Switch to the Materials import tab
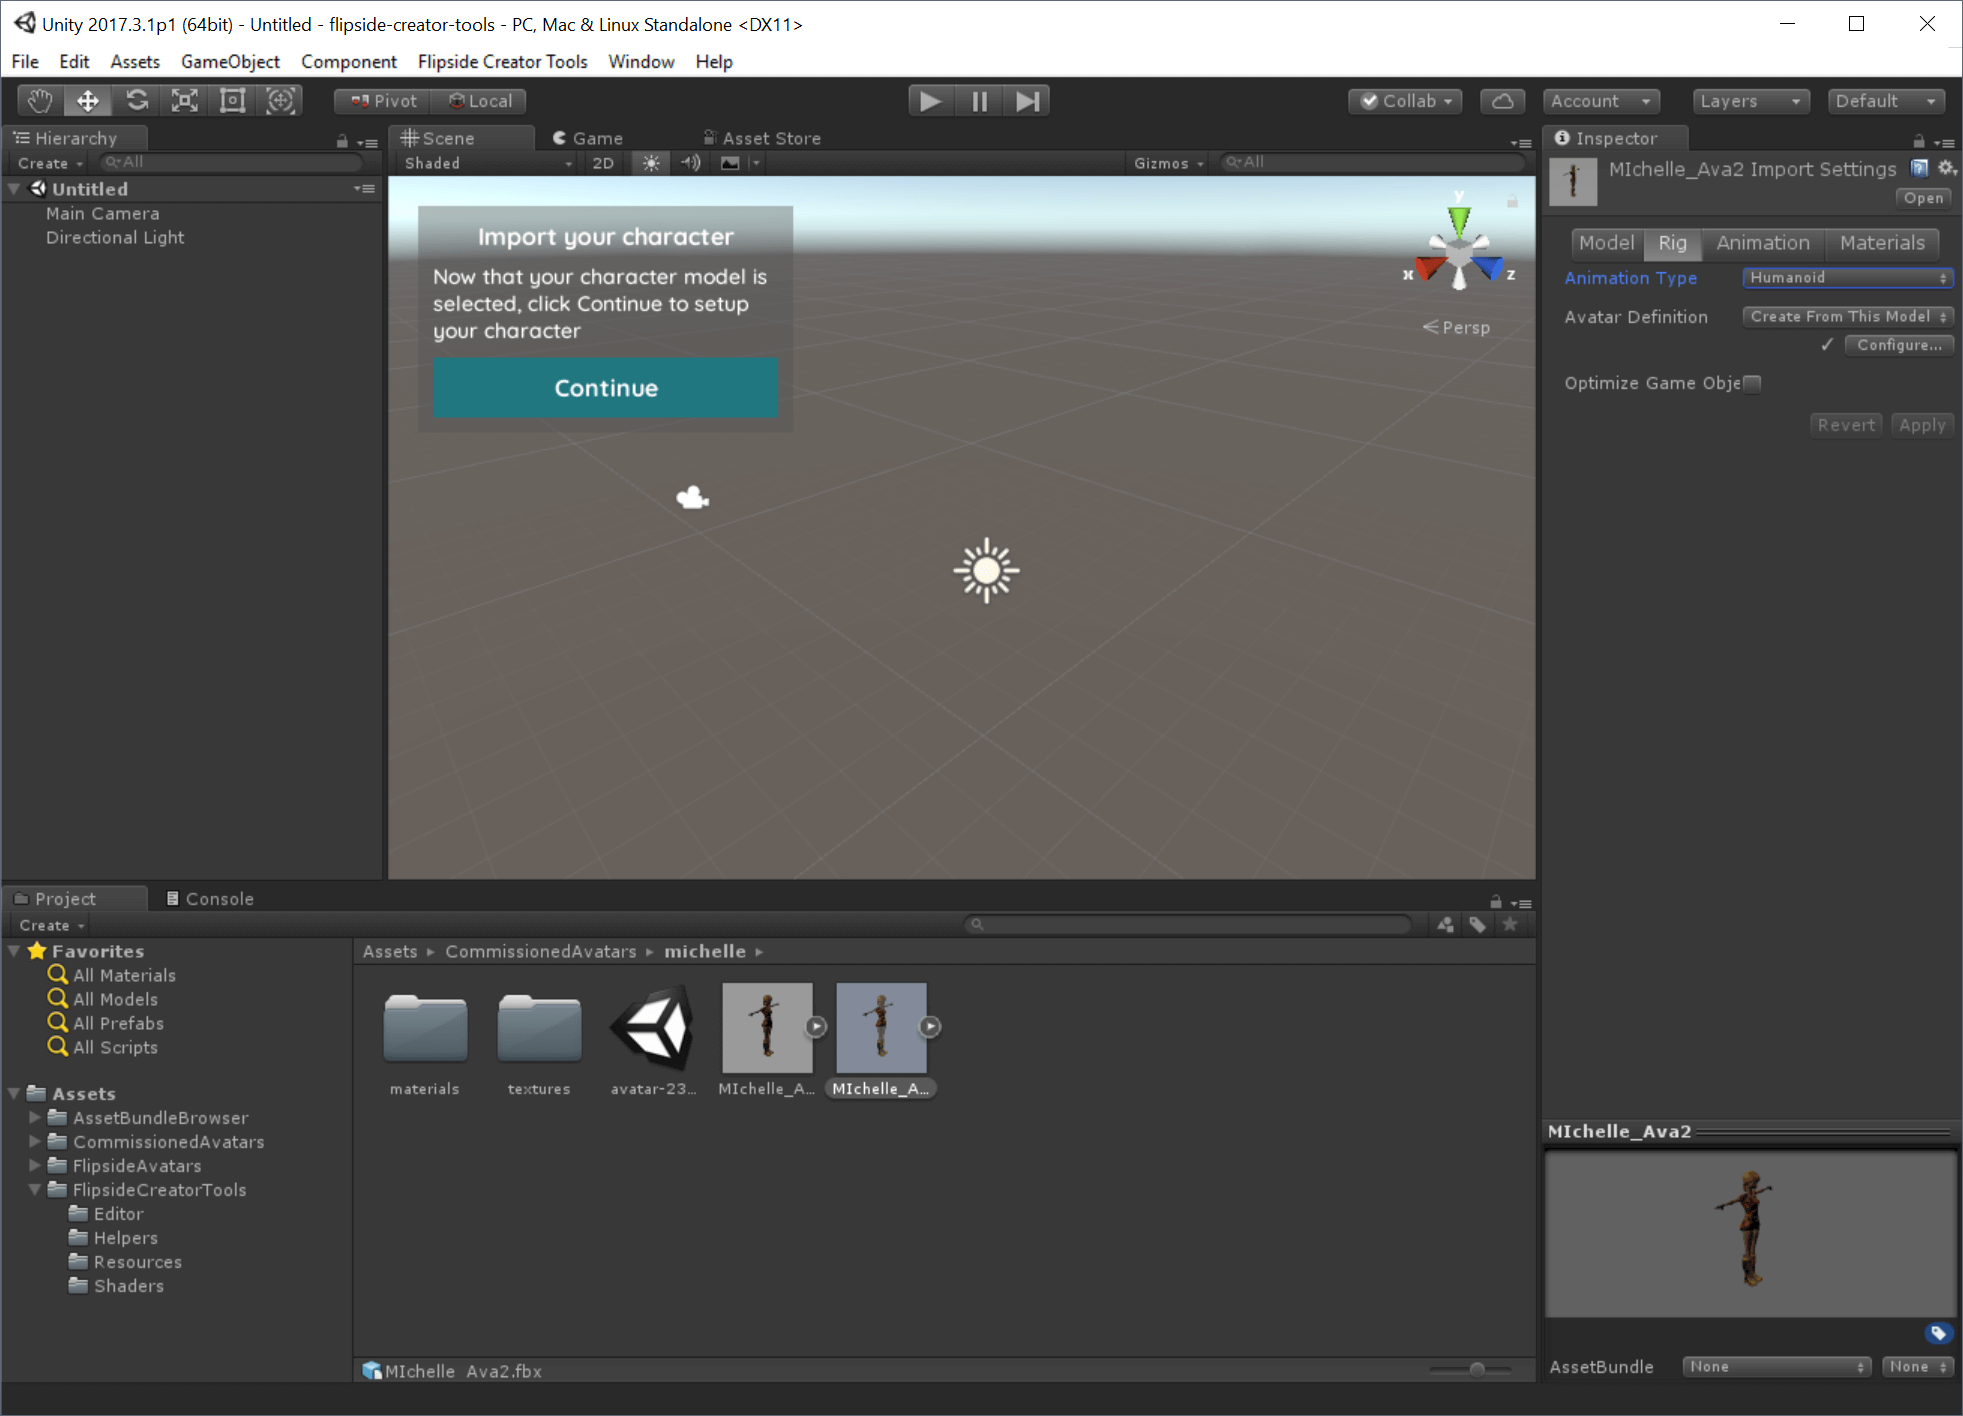The width and height of the screenshot is (1963, 1416). click(x=1882, y=243)
